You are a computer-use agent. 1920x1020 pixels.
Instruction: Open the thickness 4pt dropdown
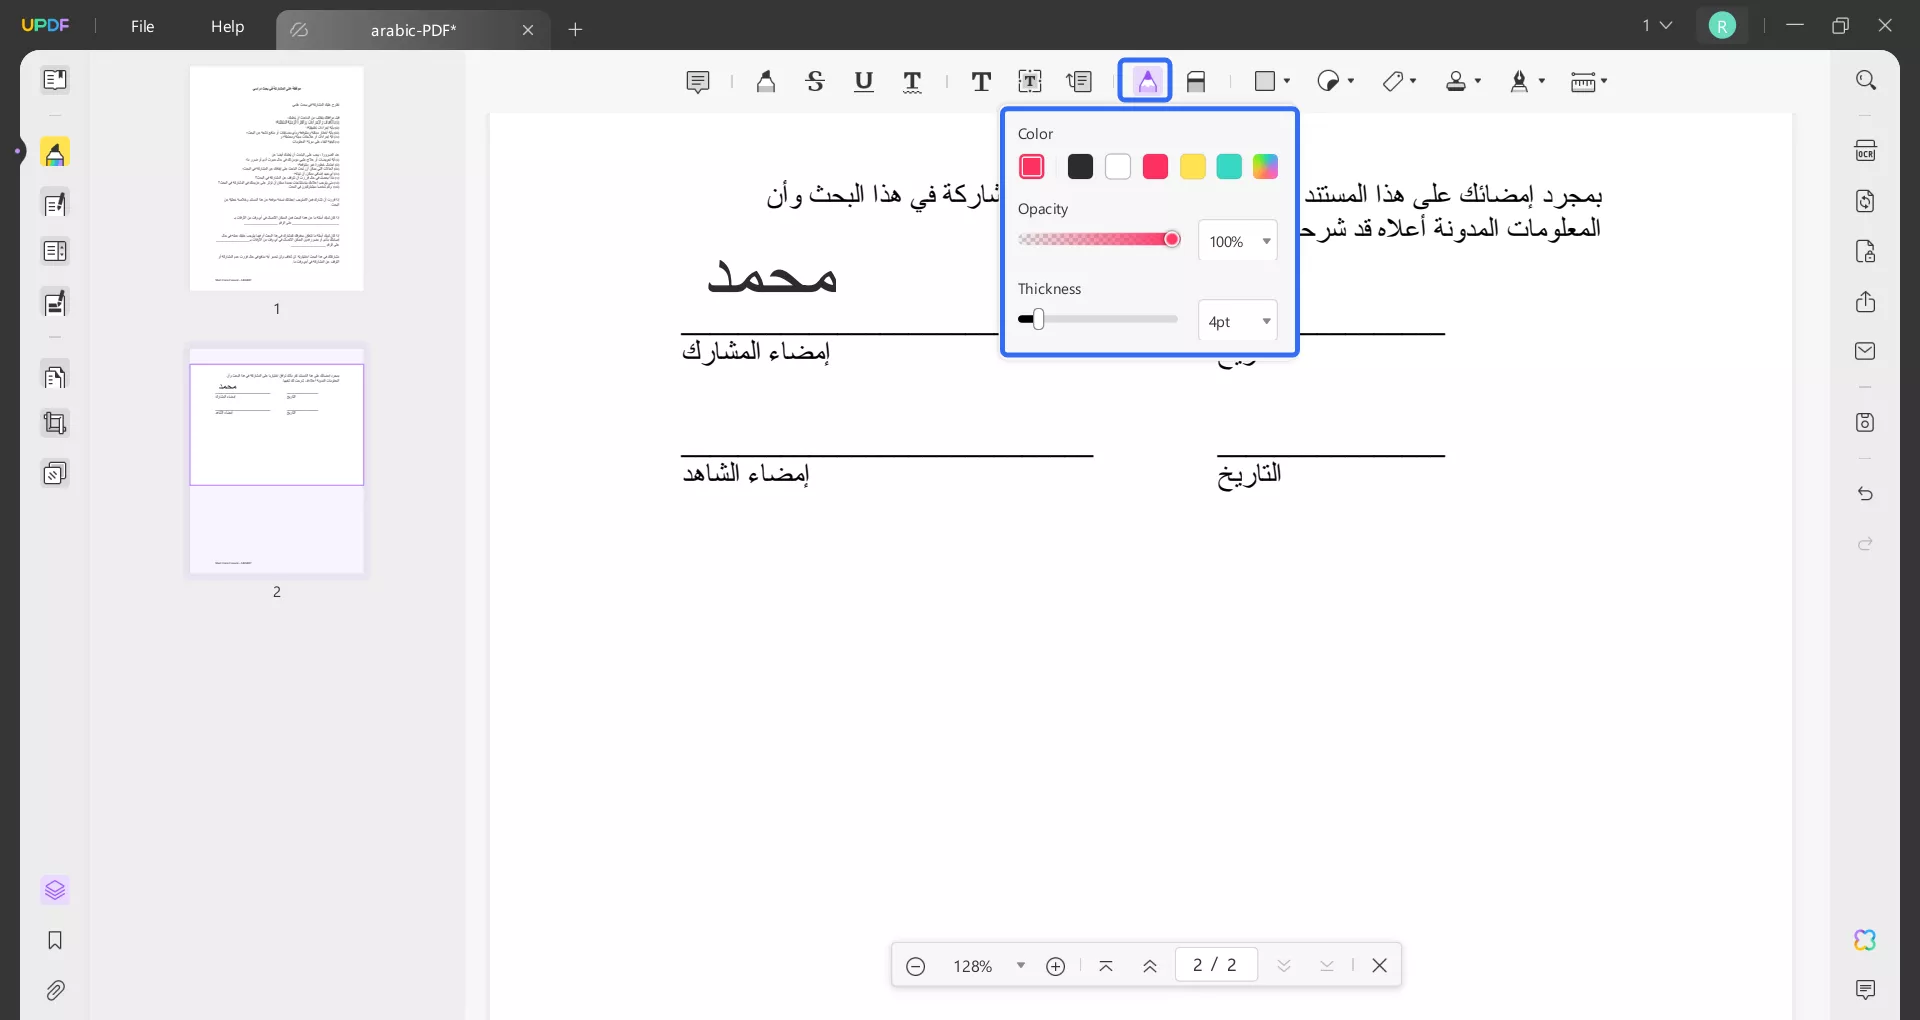coord(1238,321)
